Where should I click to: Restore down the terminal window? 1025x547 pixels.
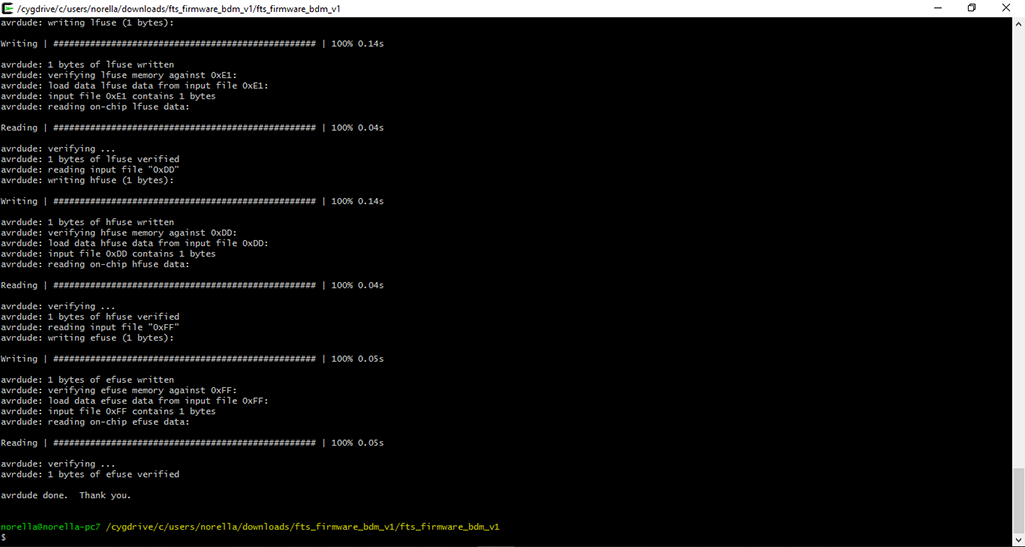(971, 8)
